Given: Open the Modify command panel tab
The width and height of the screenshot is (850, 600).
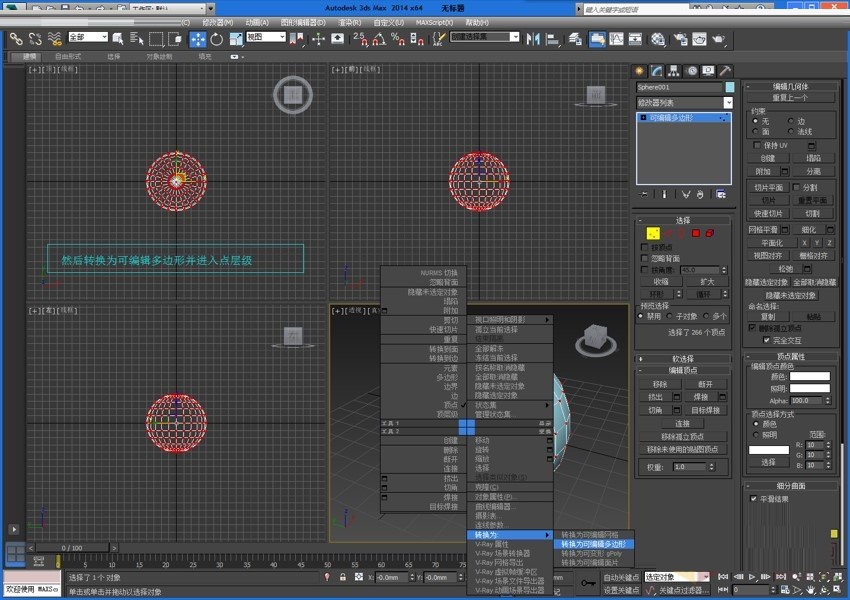Looking at the screenshot, I should pos(656,71).
